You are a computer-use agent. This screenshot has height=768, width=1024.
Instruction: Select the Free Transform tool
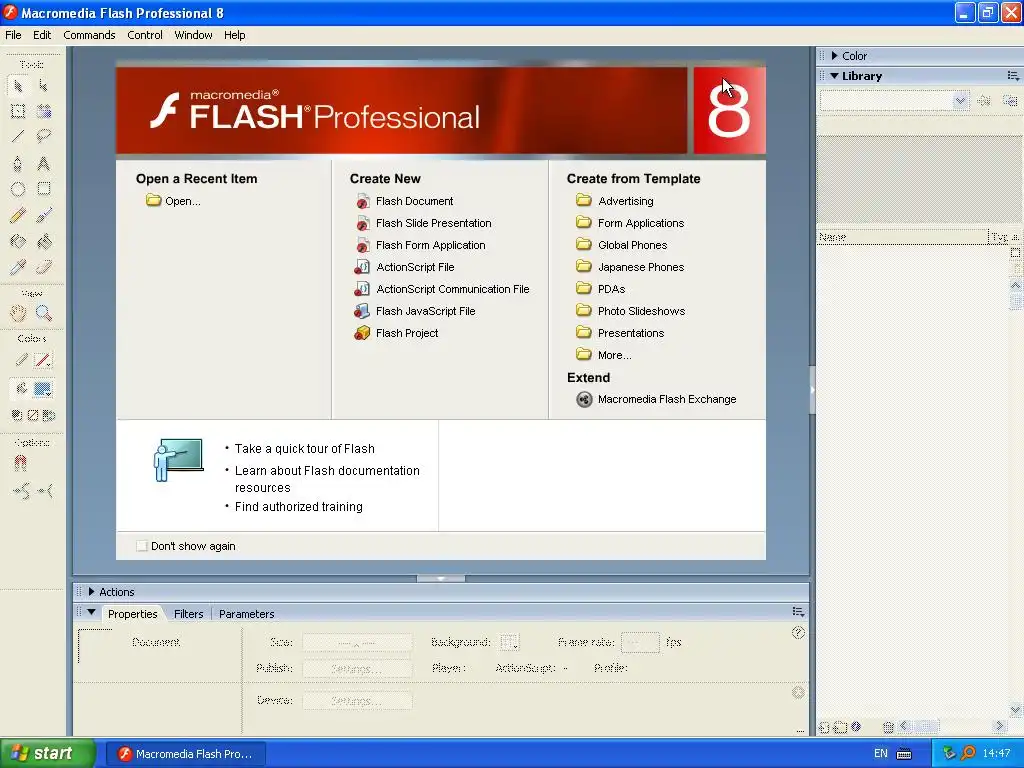(18, 111)
